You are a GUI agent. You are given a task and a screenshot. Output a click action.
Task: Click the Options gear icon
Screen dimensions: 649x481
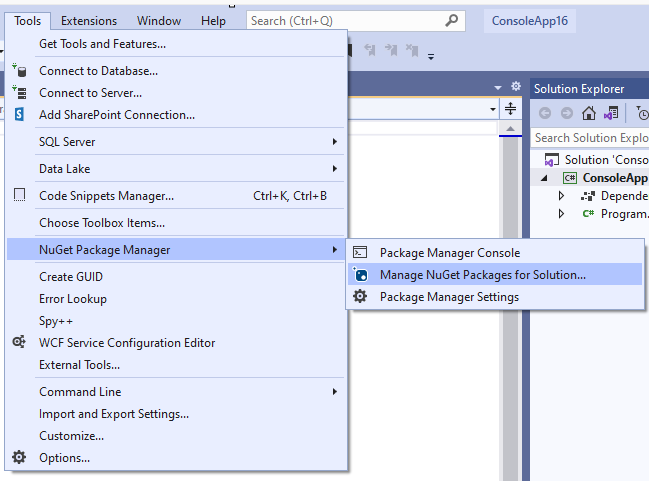tap(19, 457)
